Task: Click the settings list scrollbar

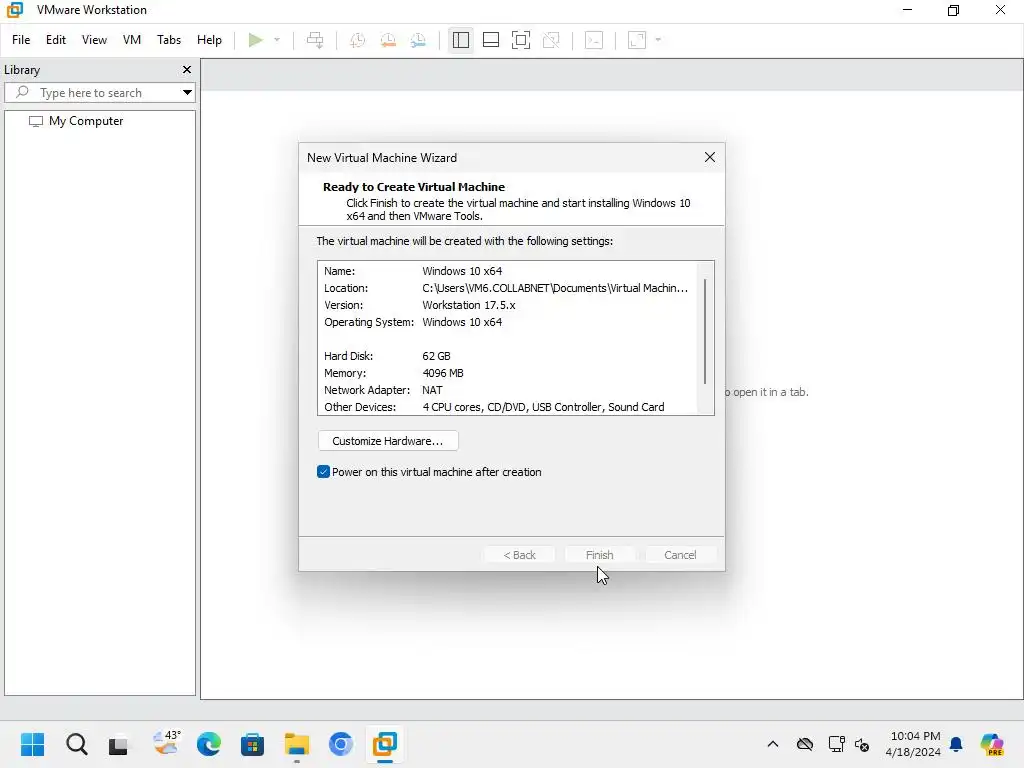Action: [x=705, y=332]
